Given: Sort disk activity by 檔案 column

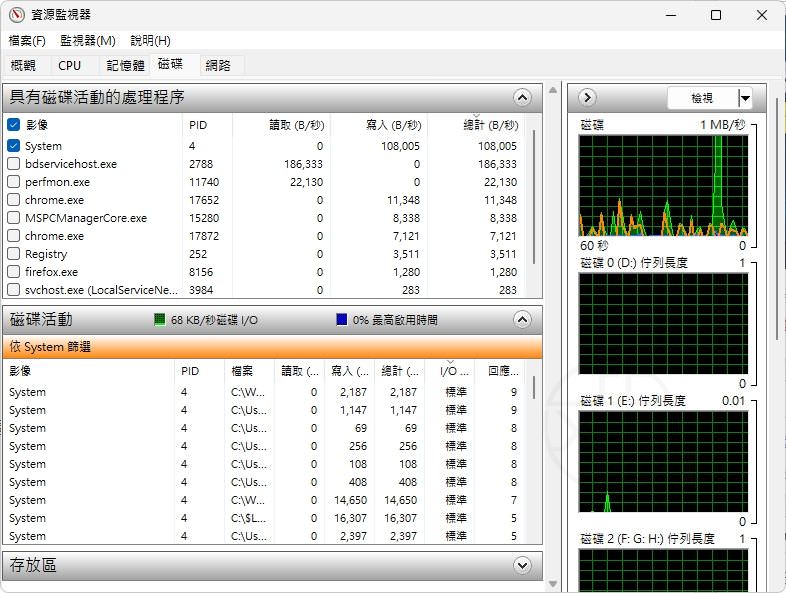Looking at the screenshot, I should click(x=250, y=371).
